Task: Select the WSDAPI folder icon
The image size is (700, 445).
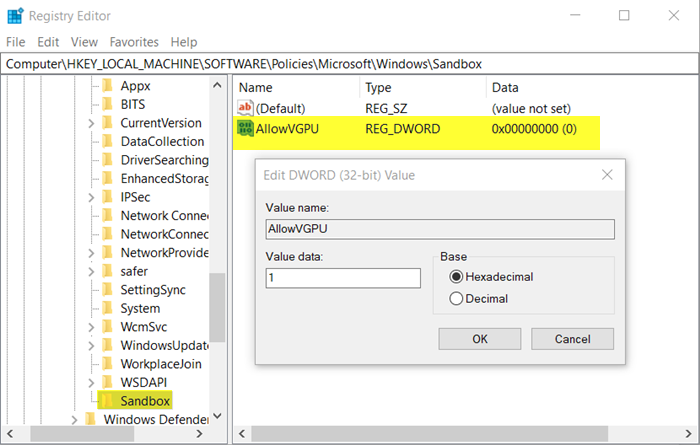Action: [107, 383]
